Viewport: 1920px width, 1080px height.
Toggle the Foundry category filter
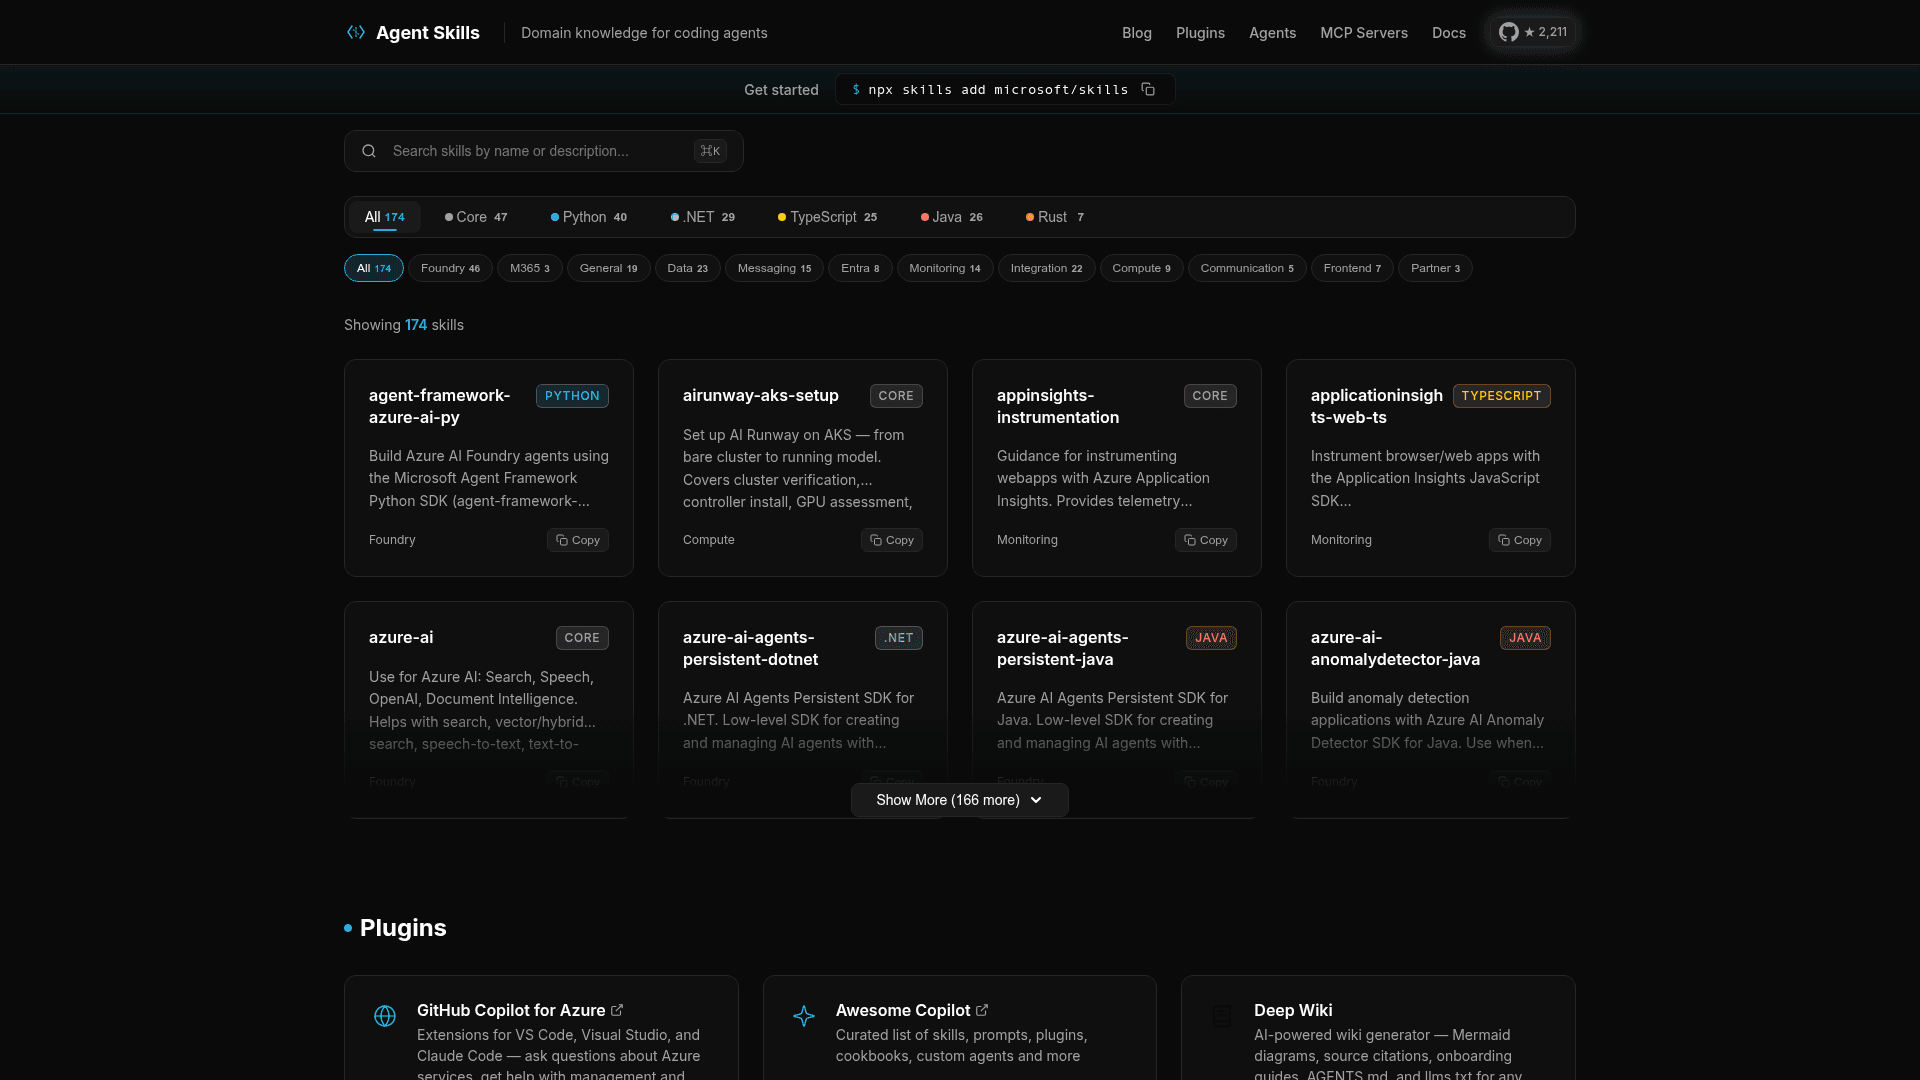[x=450, y=268]
